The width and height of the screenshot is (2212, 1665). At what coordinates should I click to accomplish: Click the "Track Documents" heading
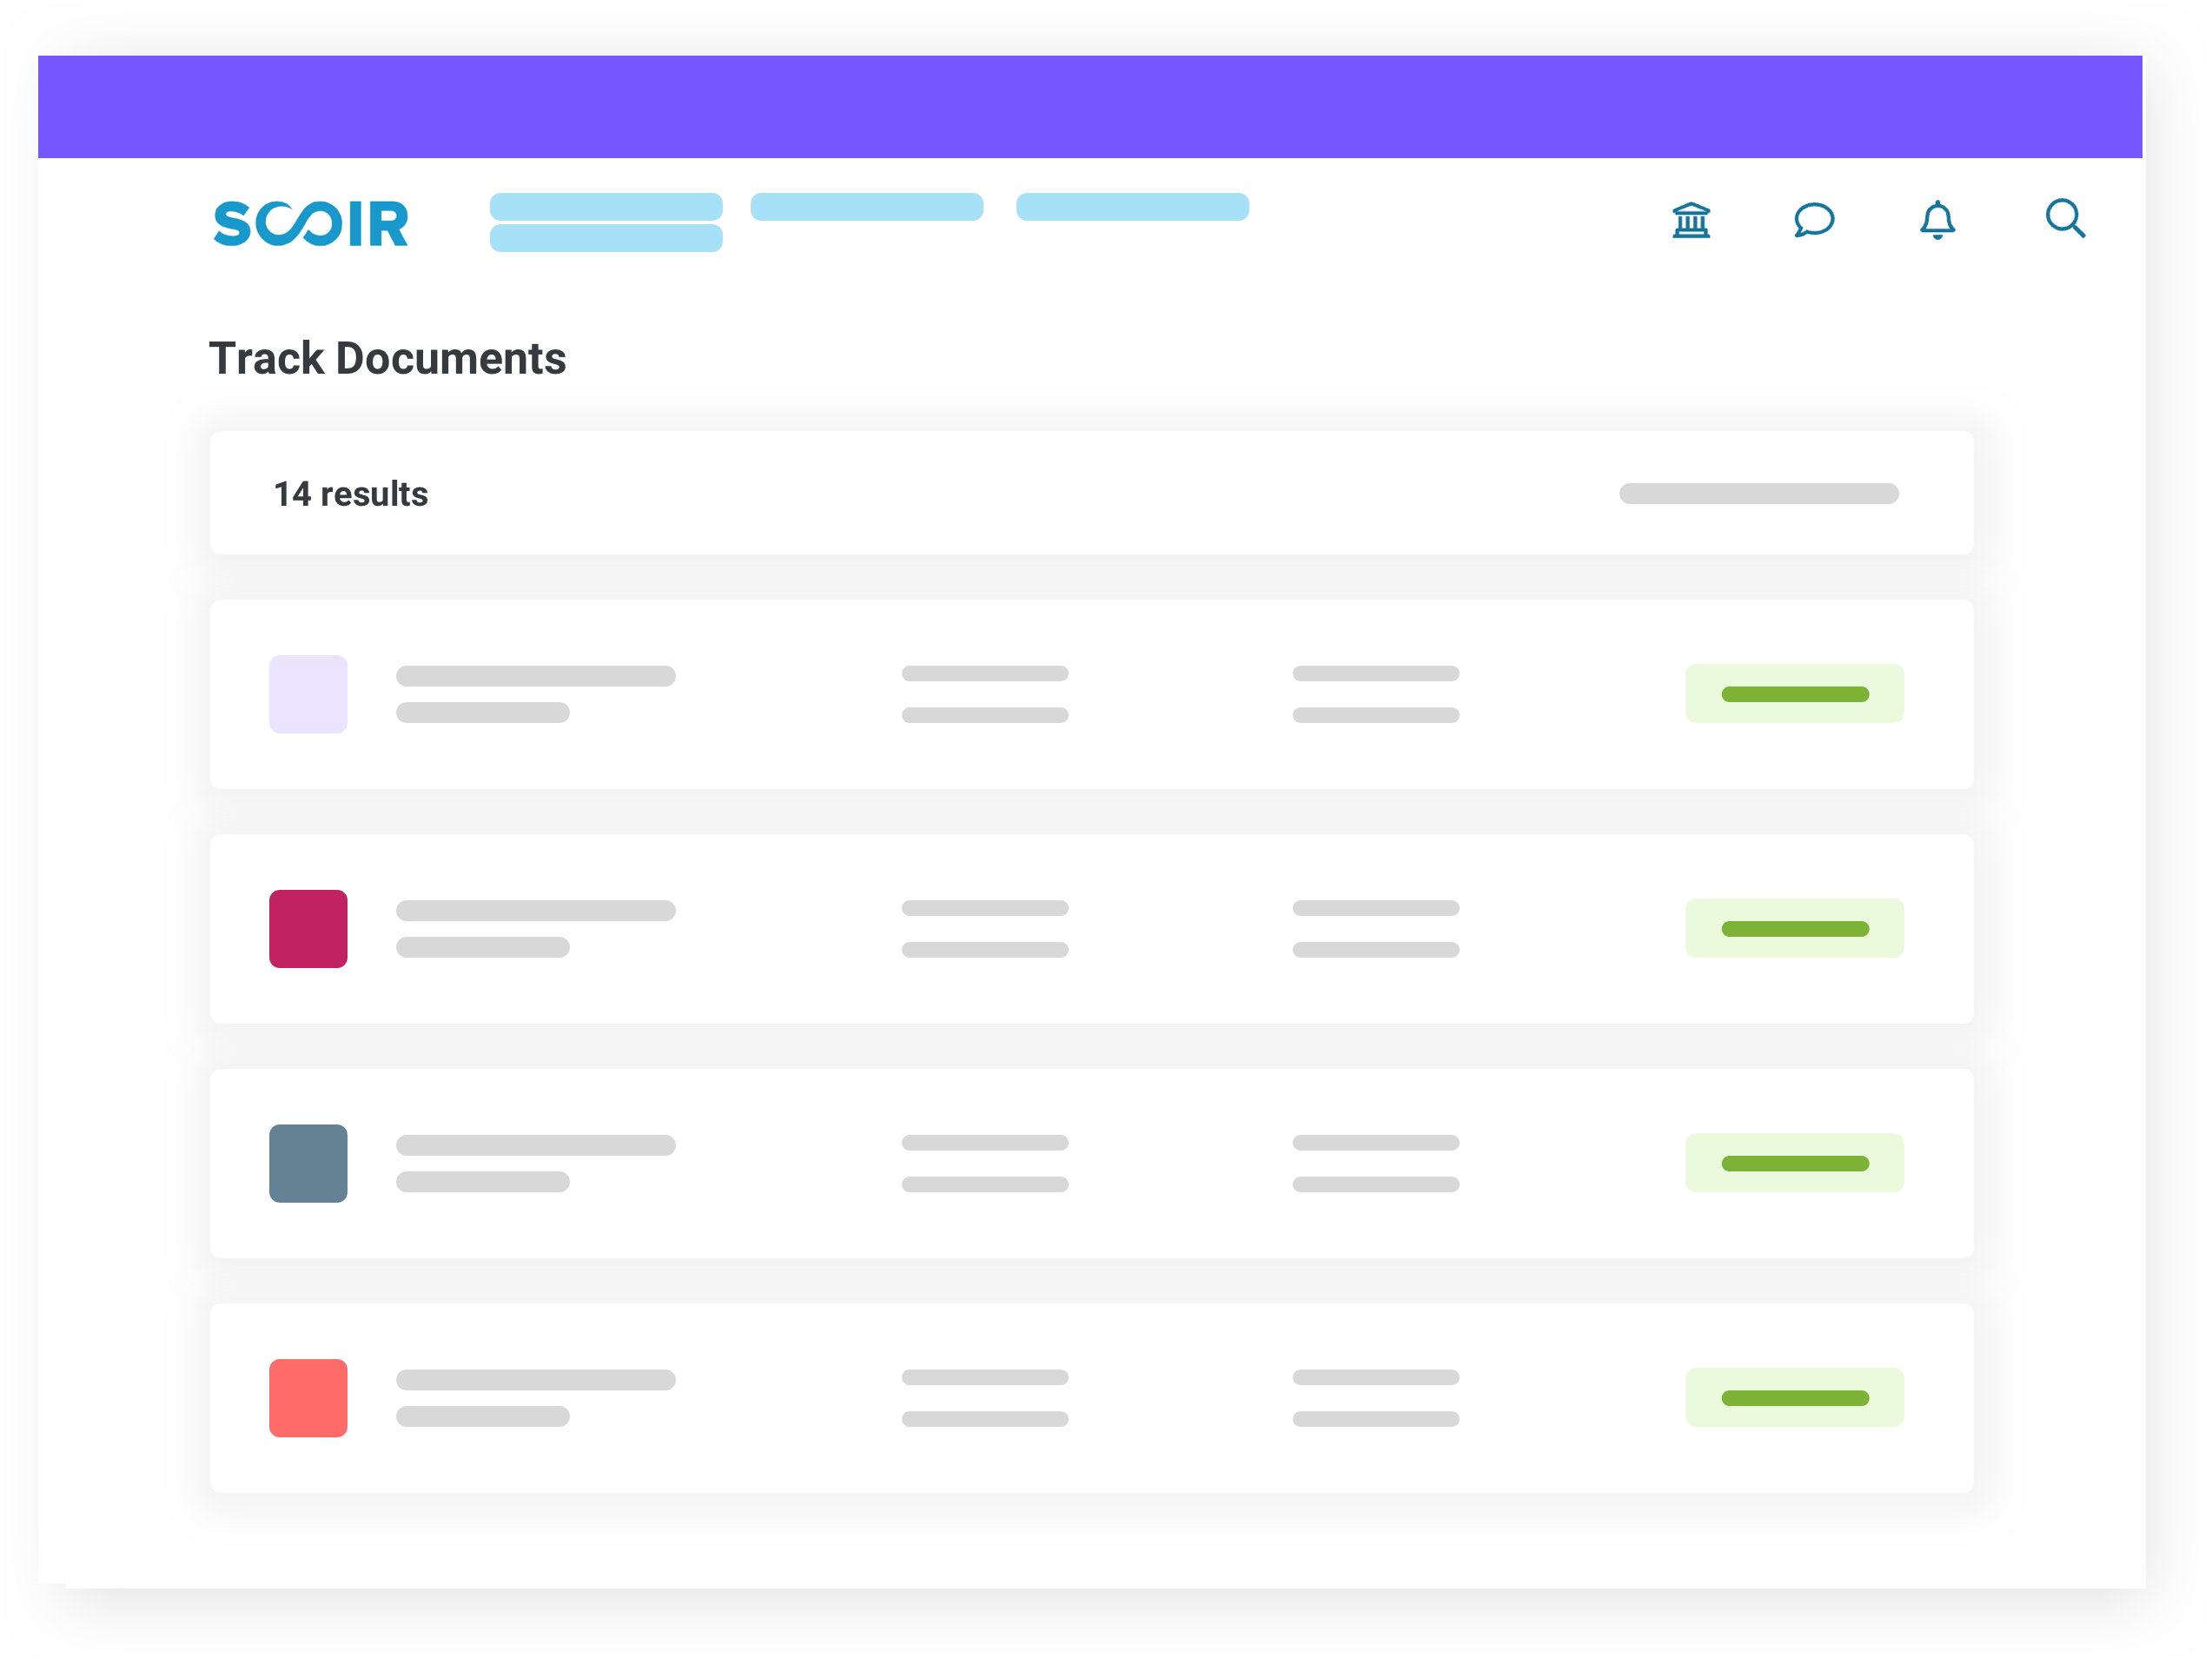tap(388, 358)
